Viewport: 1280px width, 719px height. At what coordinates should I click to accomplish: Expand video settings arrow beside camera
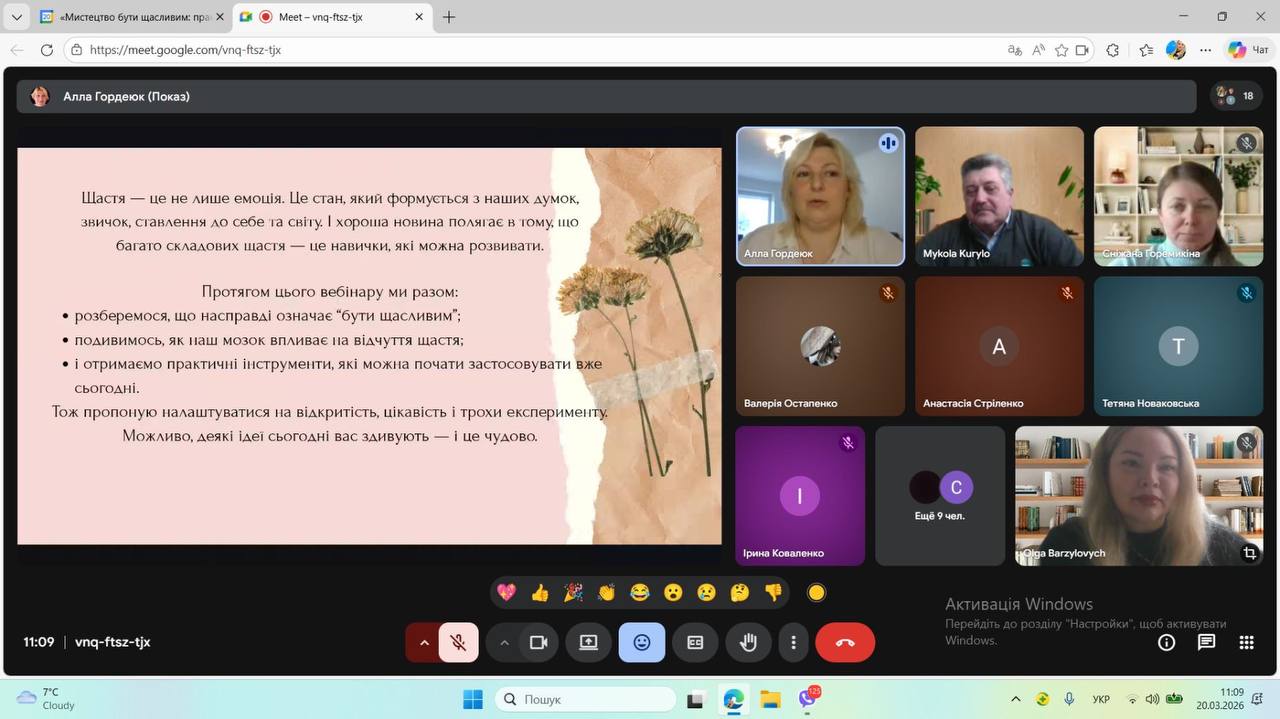pos(504,643)
